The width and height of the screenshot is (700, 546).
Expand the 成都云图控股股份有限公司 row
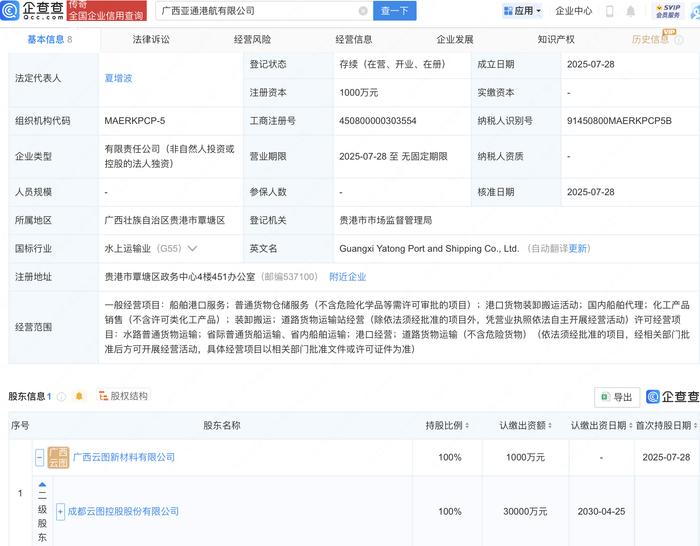point(60,511)
